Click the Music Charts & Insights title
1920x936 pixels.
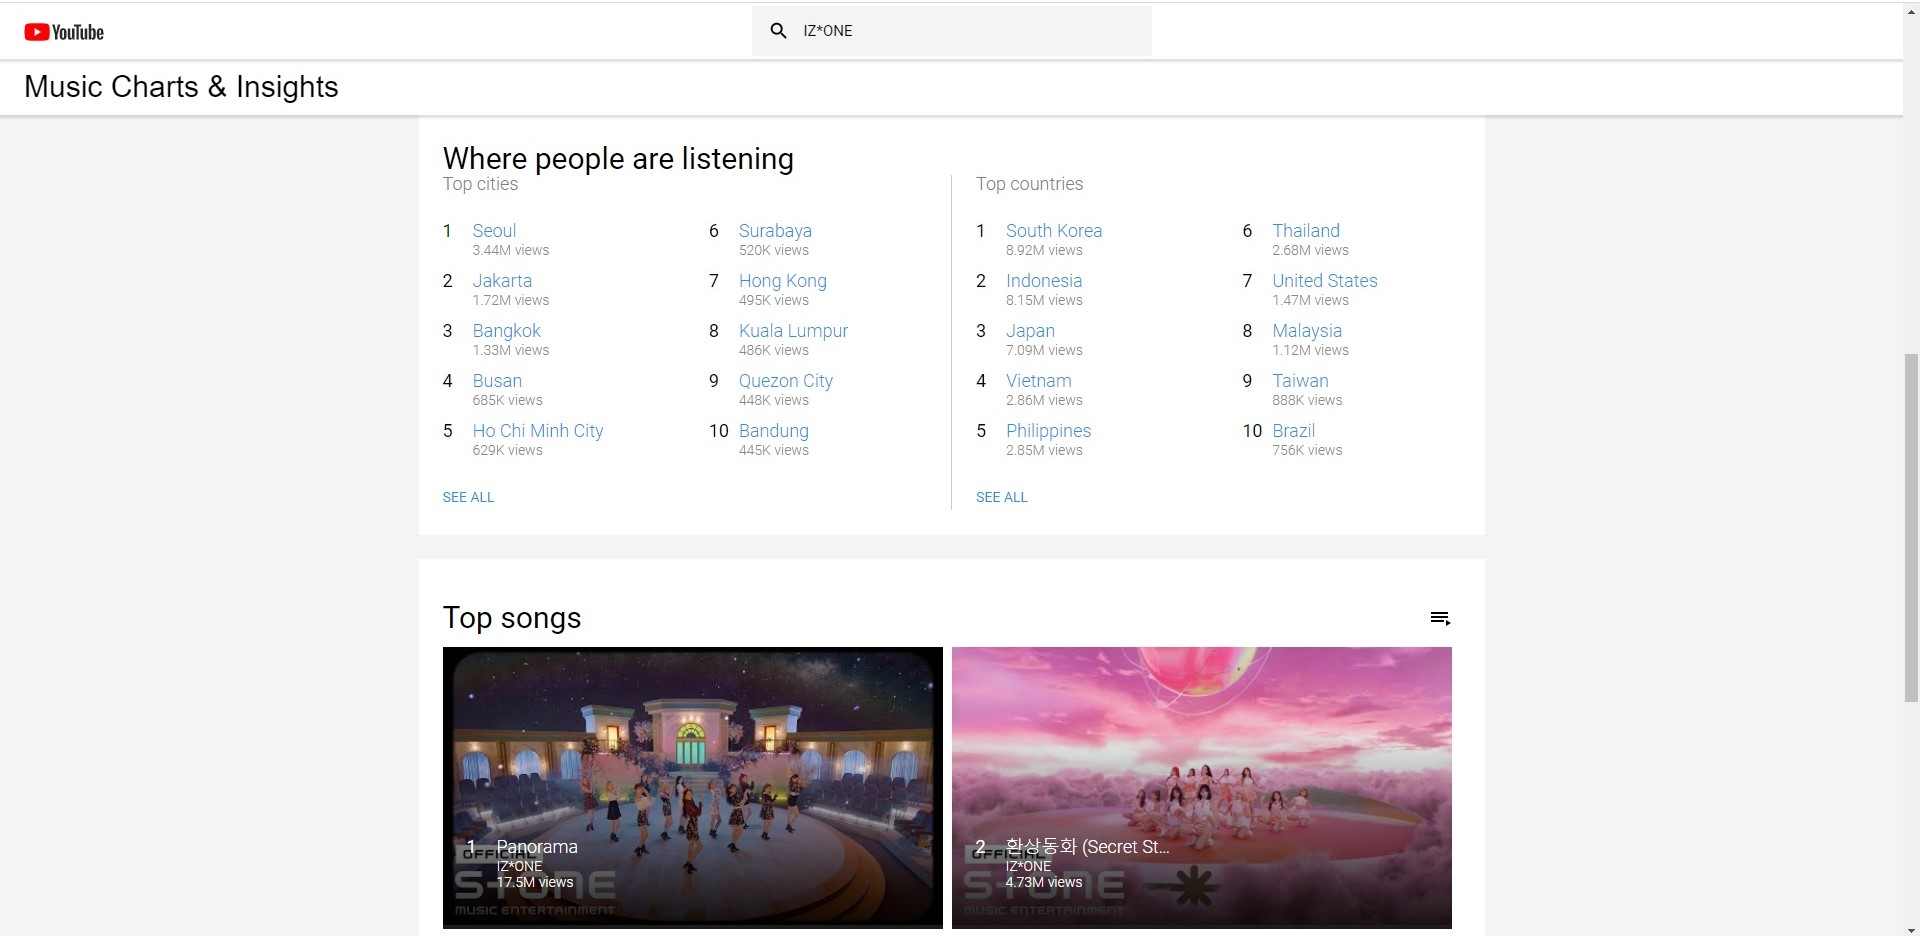(181, 87)
